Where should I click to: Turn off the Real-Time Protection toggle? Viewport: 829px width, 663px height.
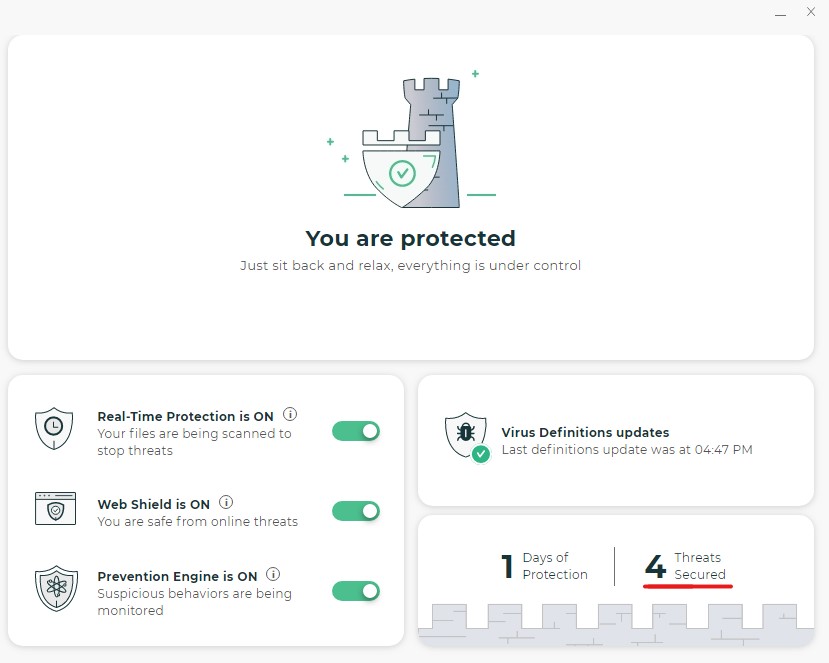356,431
